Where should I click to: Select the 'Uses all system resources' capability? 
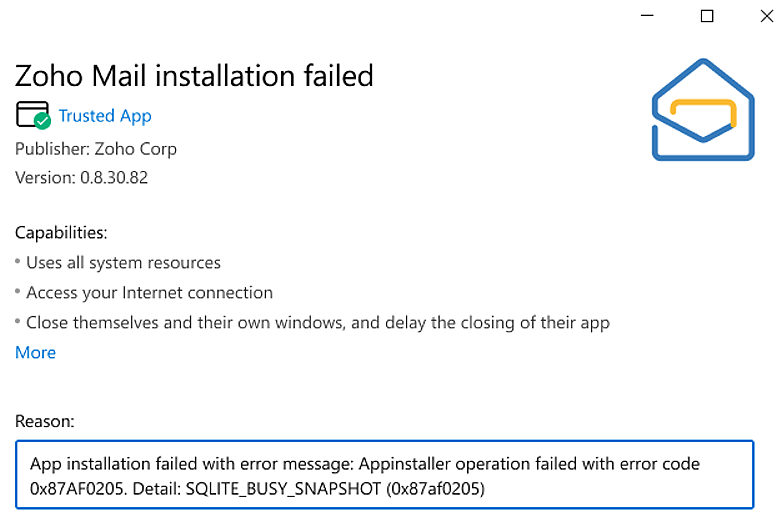pos(123,263)
